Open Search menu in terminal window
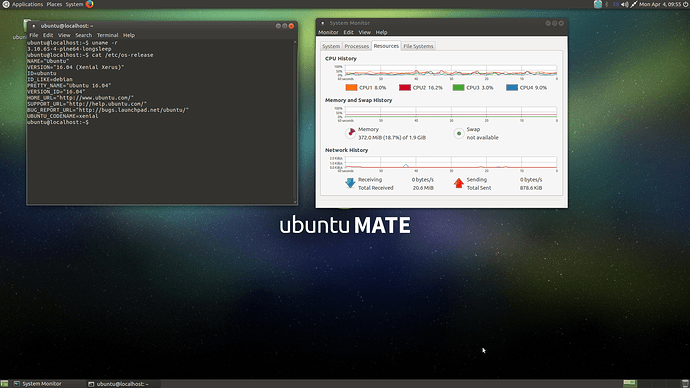690x388 pixels. pyautogui.click(x=83, y=35)
